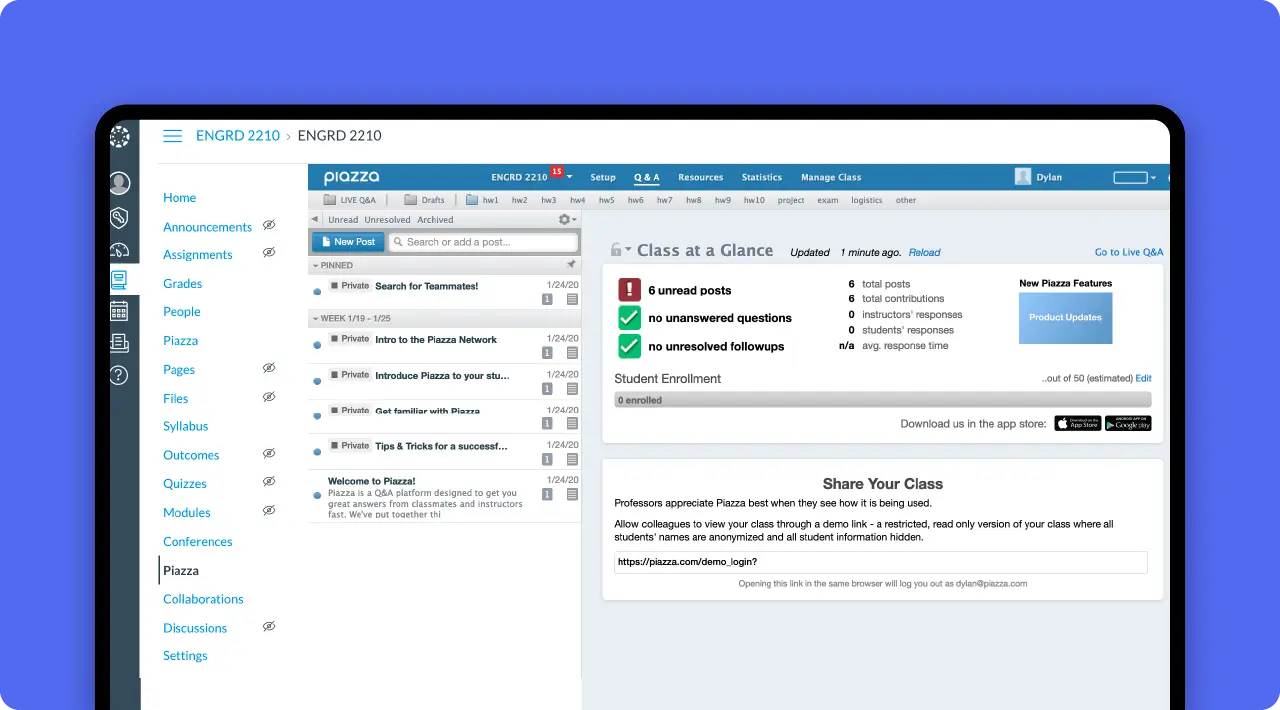Click the count badge on Intro to Piazza Network post
The height and width of the screenshot is (710, 1280).
point(548,353)
